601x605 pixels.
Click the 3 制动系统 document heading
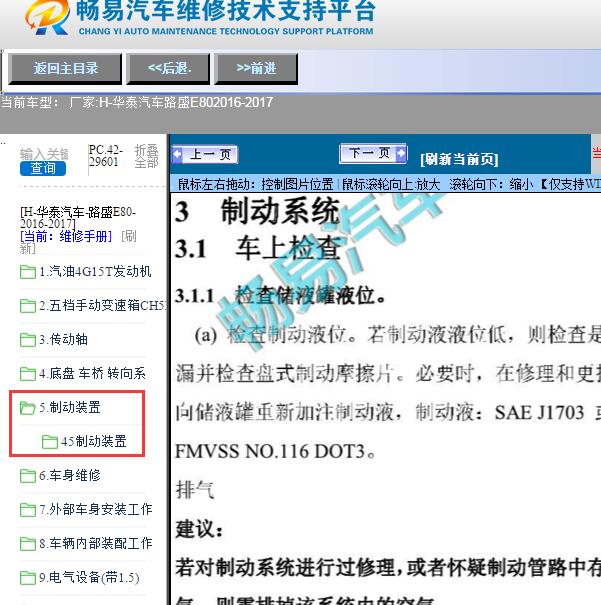tap(257, 211)
